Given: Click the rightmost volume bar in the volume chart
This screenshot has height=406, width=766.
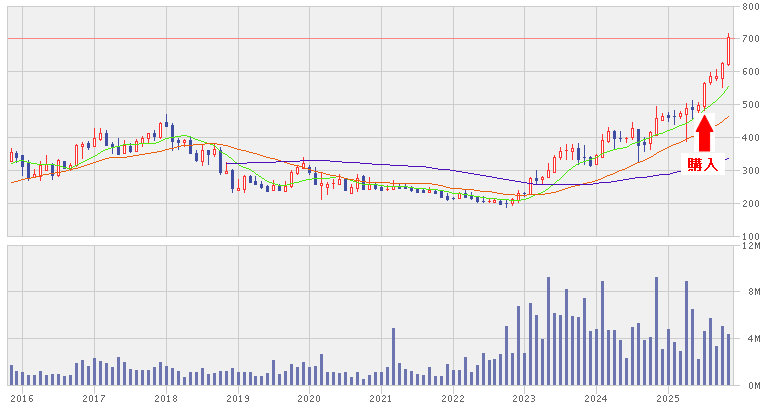Looking at the screenshot, I should pyautogui.click(x=729, y=359).
